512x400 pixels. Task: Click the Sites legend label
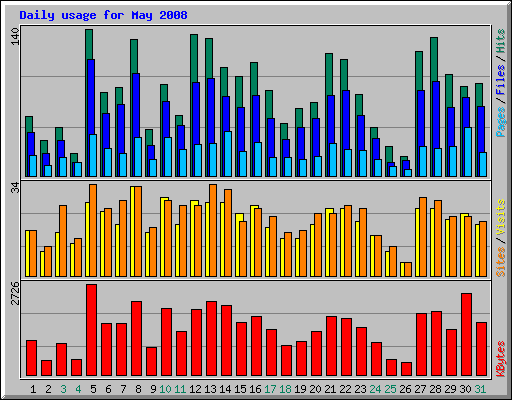(x=500, y=262)
